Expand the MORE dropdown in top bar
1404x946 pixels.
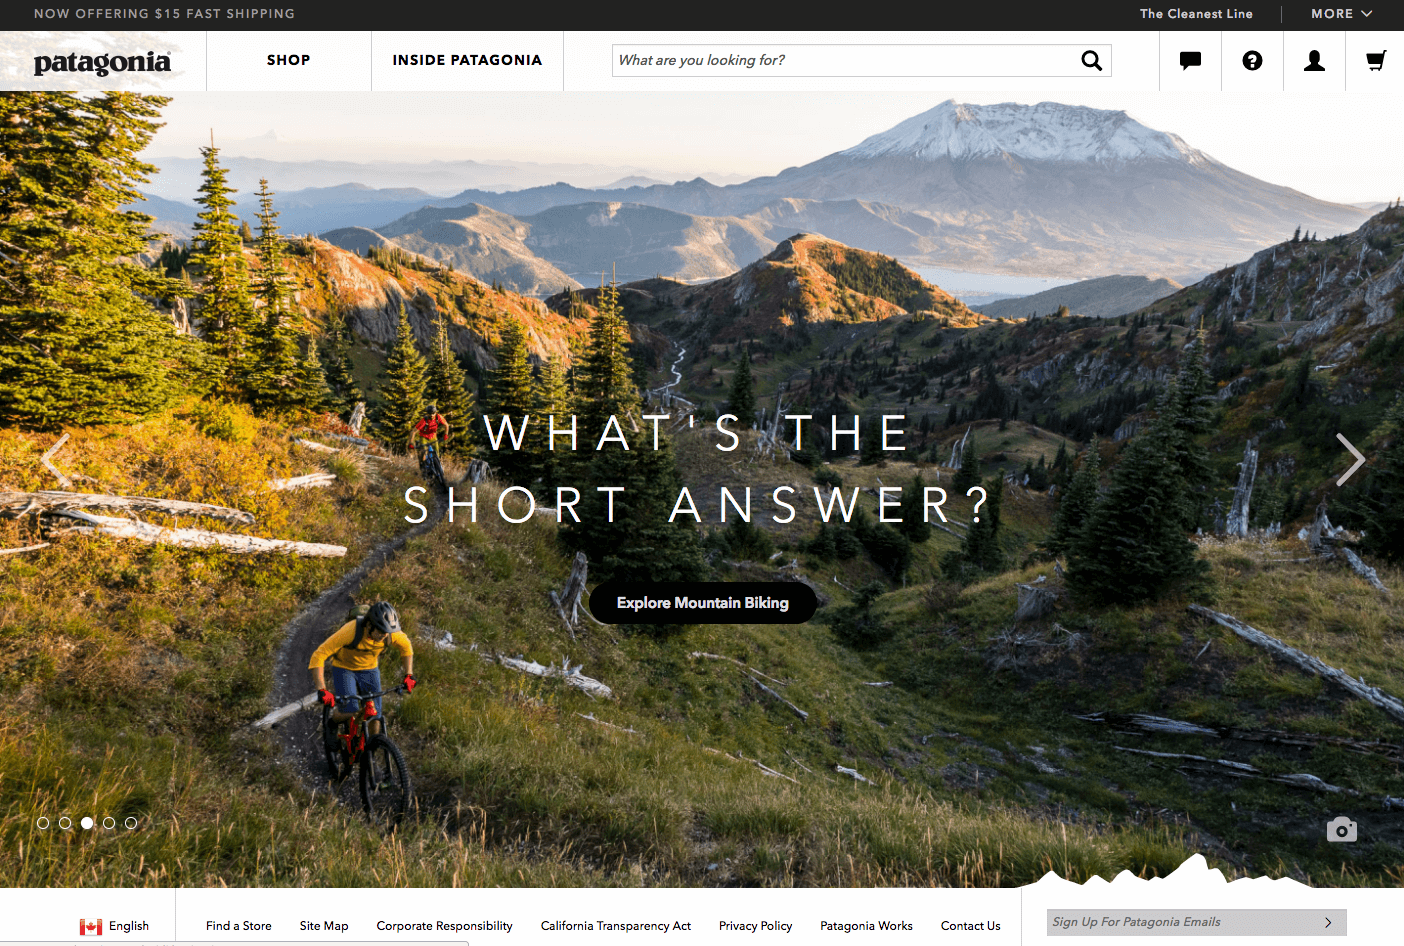pyautogui.click(x=1341, y=14)
